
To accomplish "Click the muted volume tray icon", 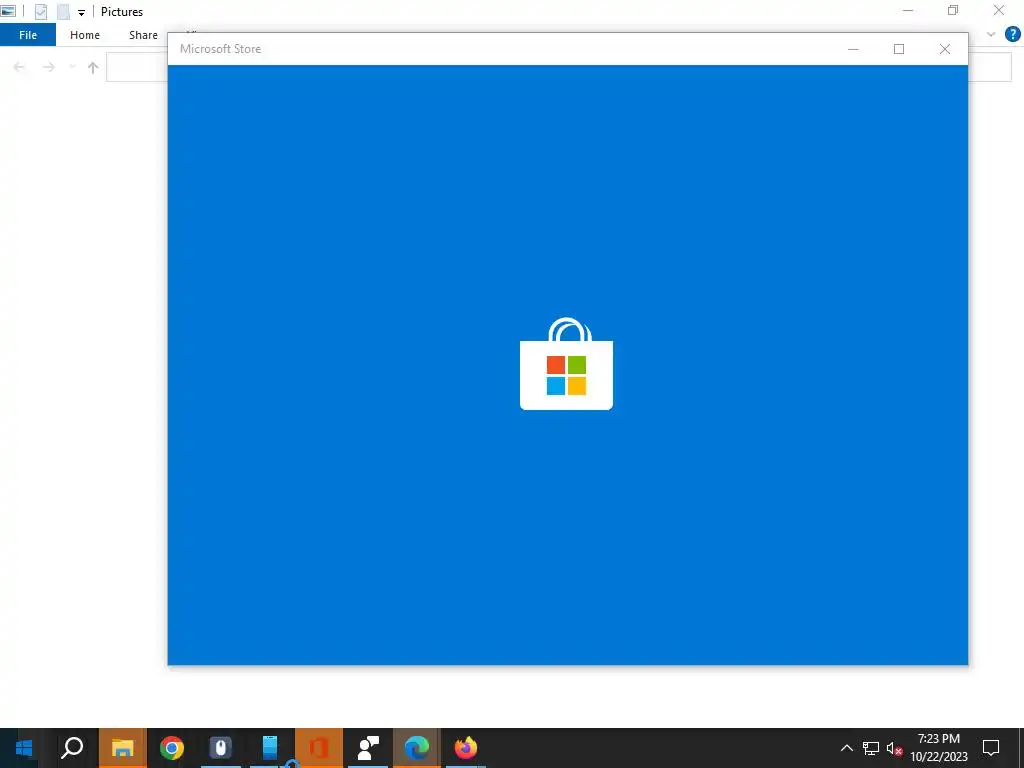I will (x=894, y=748).
